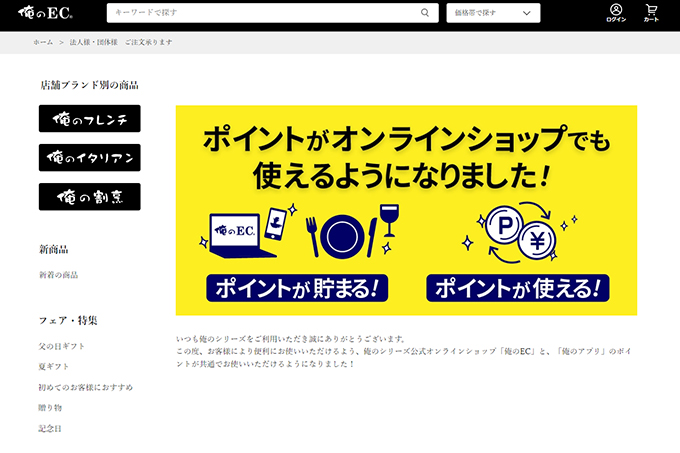Select the 俺のフレンチ brand logo

click(x=90, y=119)
